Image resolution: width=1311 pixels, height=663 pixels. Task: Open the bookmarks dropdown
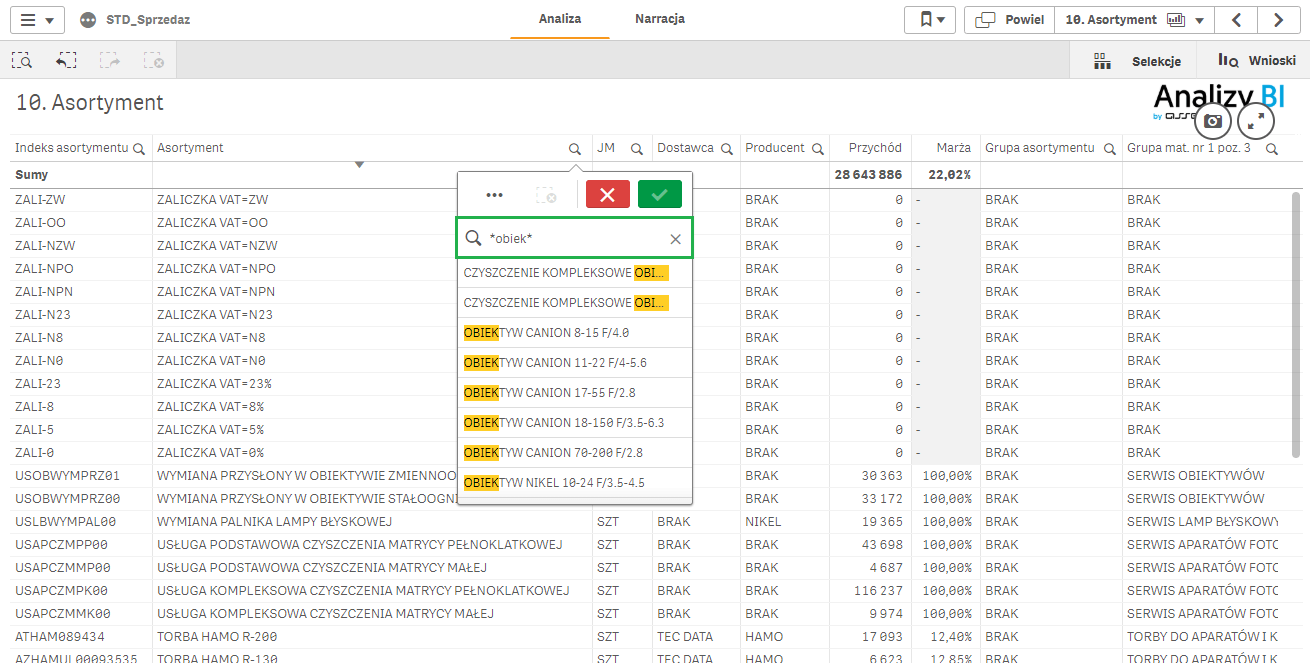coord(930,20)
